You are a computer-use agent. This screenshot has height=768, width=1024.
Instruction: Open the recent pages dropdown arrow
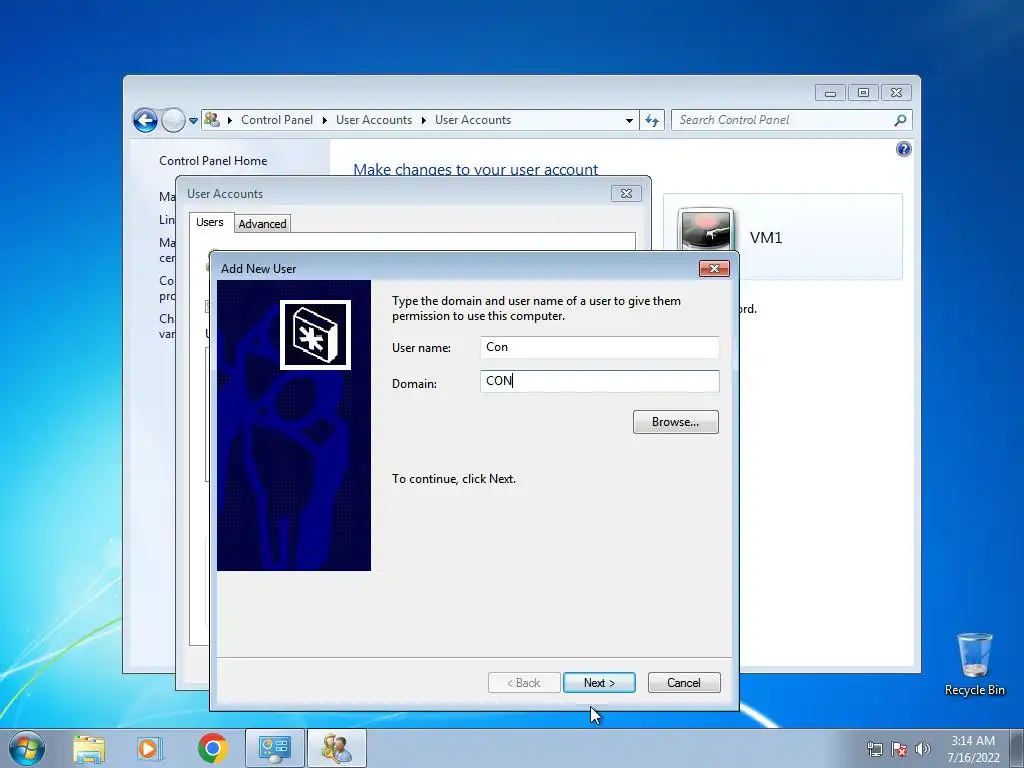coord(193,120)
